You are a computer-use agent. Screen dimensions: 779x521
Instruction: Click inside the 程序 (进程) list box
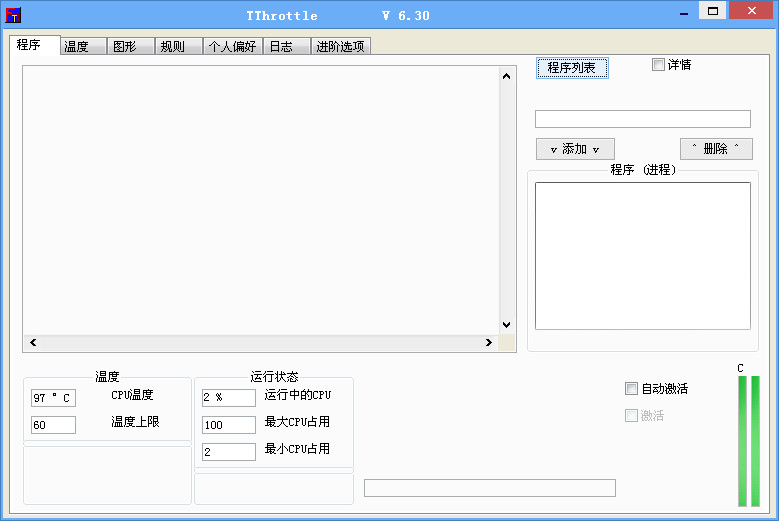pos(643,256)
